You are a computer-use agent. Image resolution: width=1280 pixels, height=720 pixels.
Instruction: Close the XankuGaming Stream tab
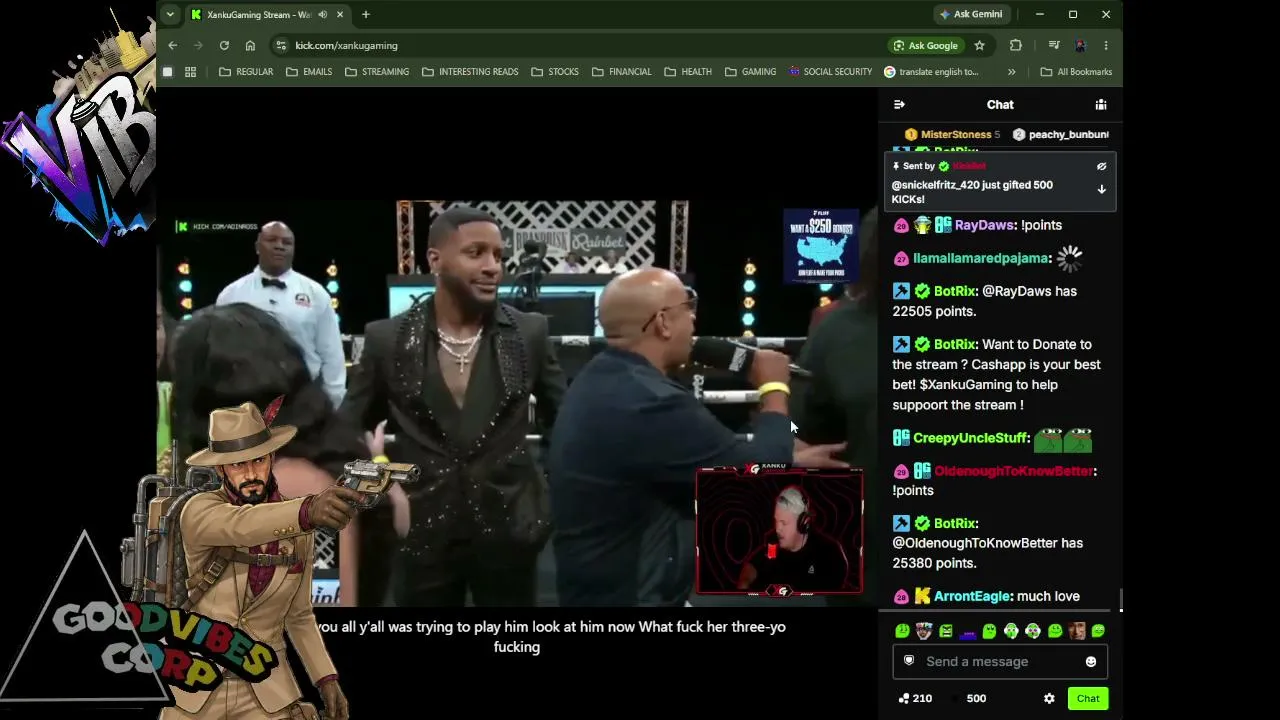tap(340, 14)
